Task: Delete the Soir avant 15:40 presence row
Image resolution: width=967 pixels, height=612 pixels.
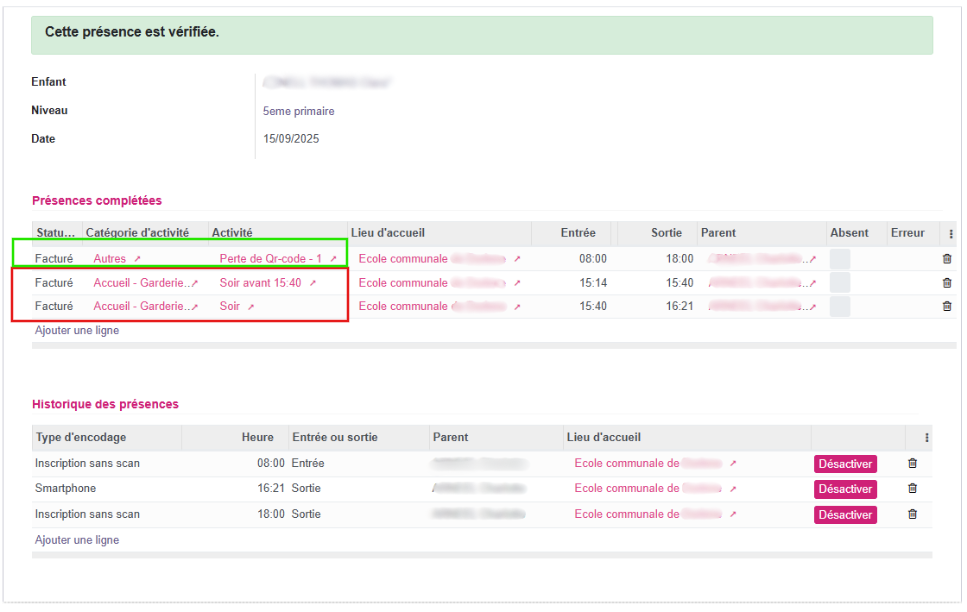Action: [x=947, y=283]
